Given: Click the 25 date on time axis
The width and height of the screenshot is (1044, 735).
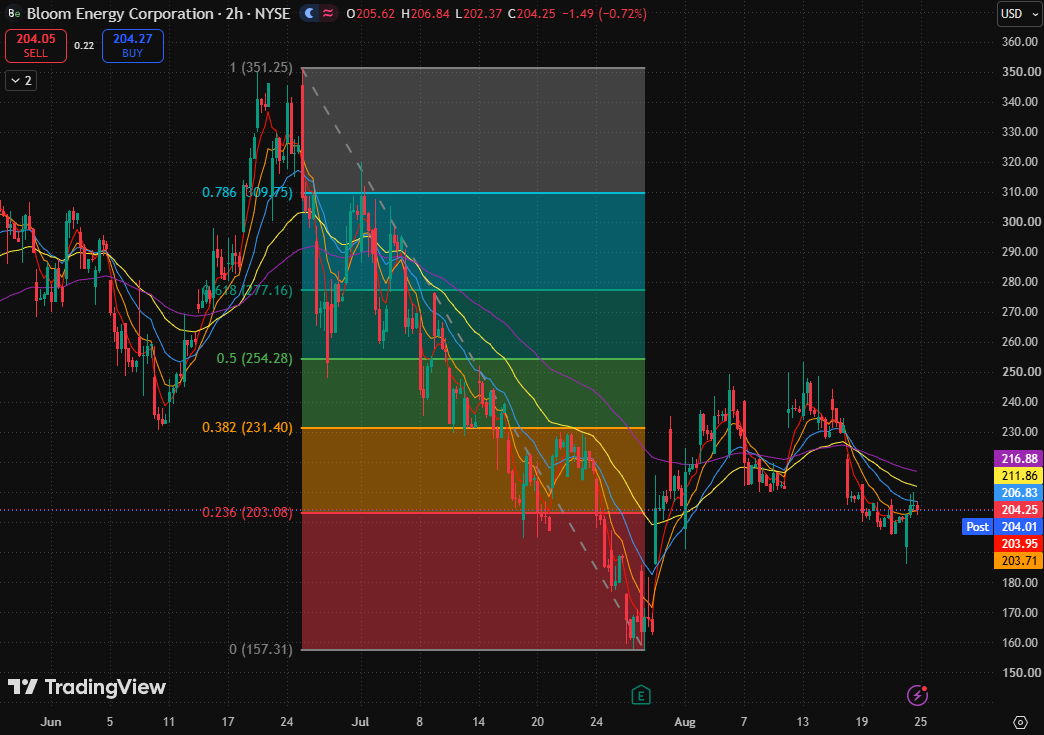Looking at the screenshot, I should click(920, 722).
